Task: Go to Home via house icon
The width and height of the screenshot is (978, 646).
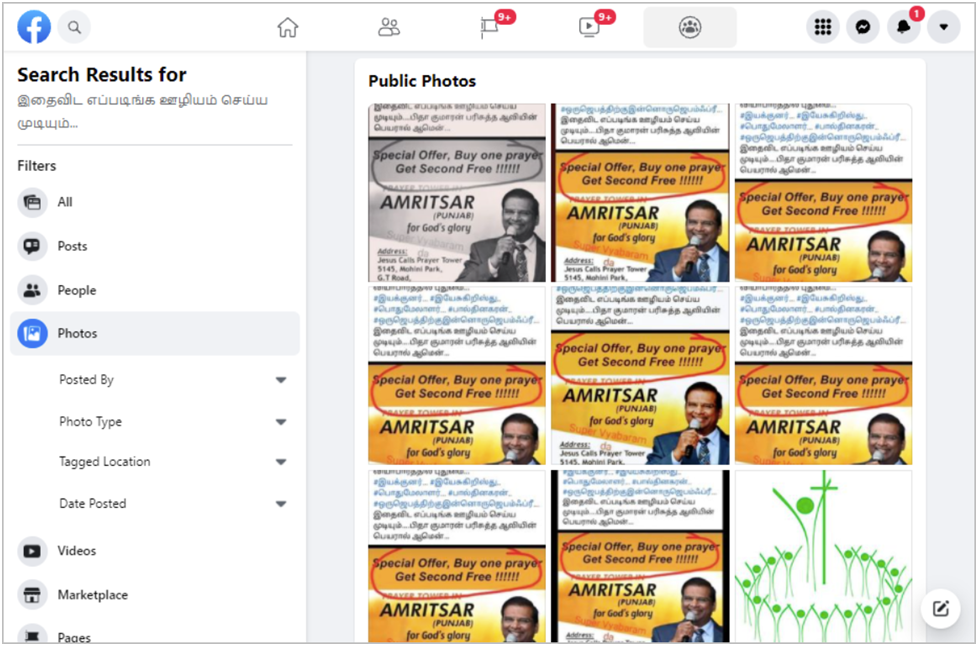Action: tap(288, 27)
